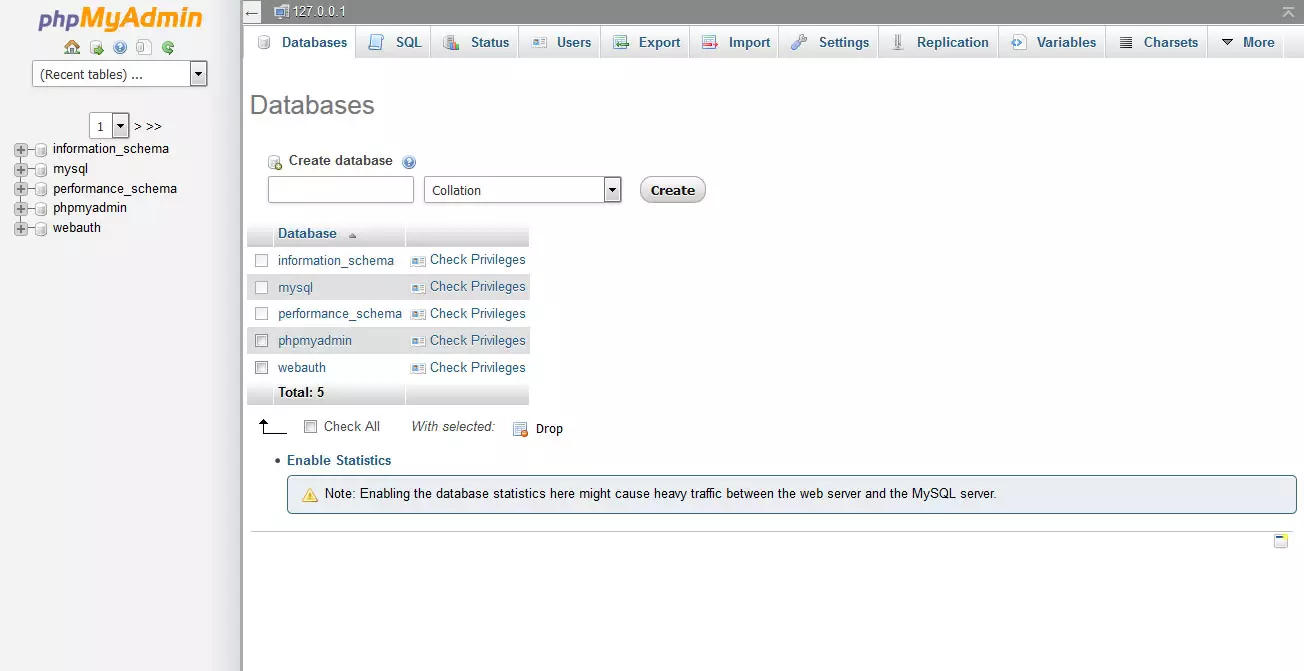Click the database icon next to phpmyadmin in the tree
This screenshot has height=671, width=1304.
41,209
